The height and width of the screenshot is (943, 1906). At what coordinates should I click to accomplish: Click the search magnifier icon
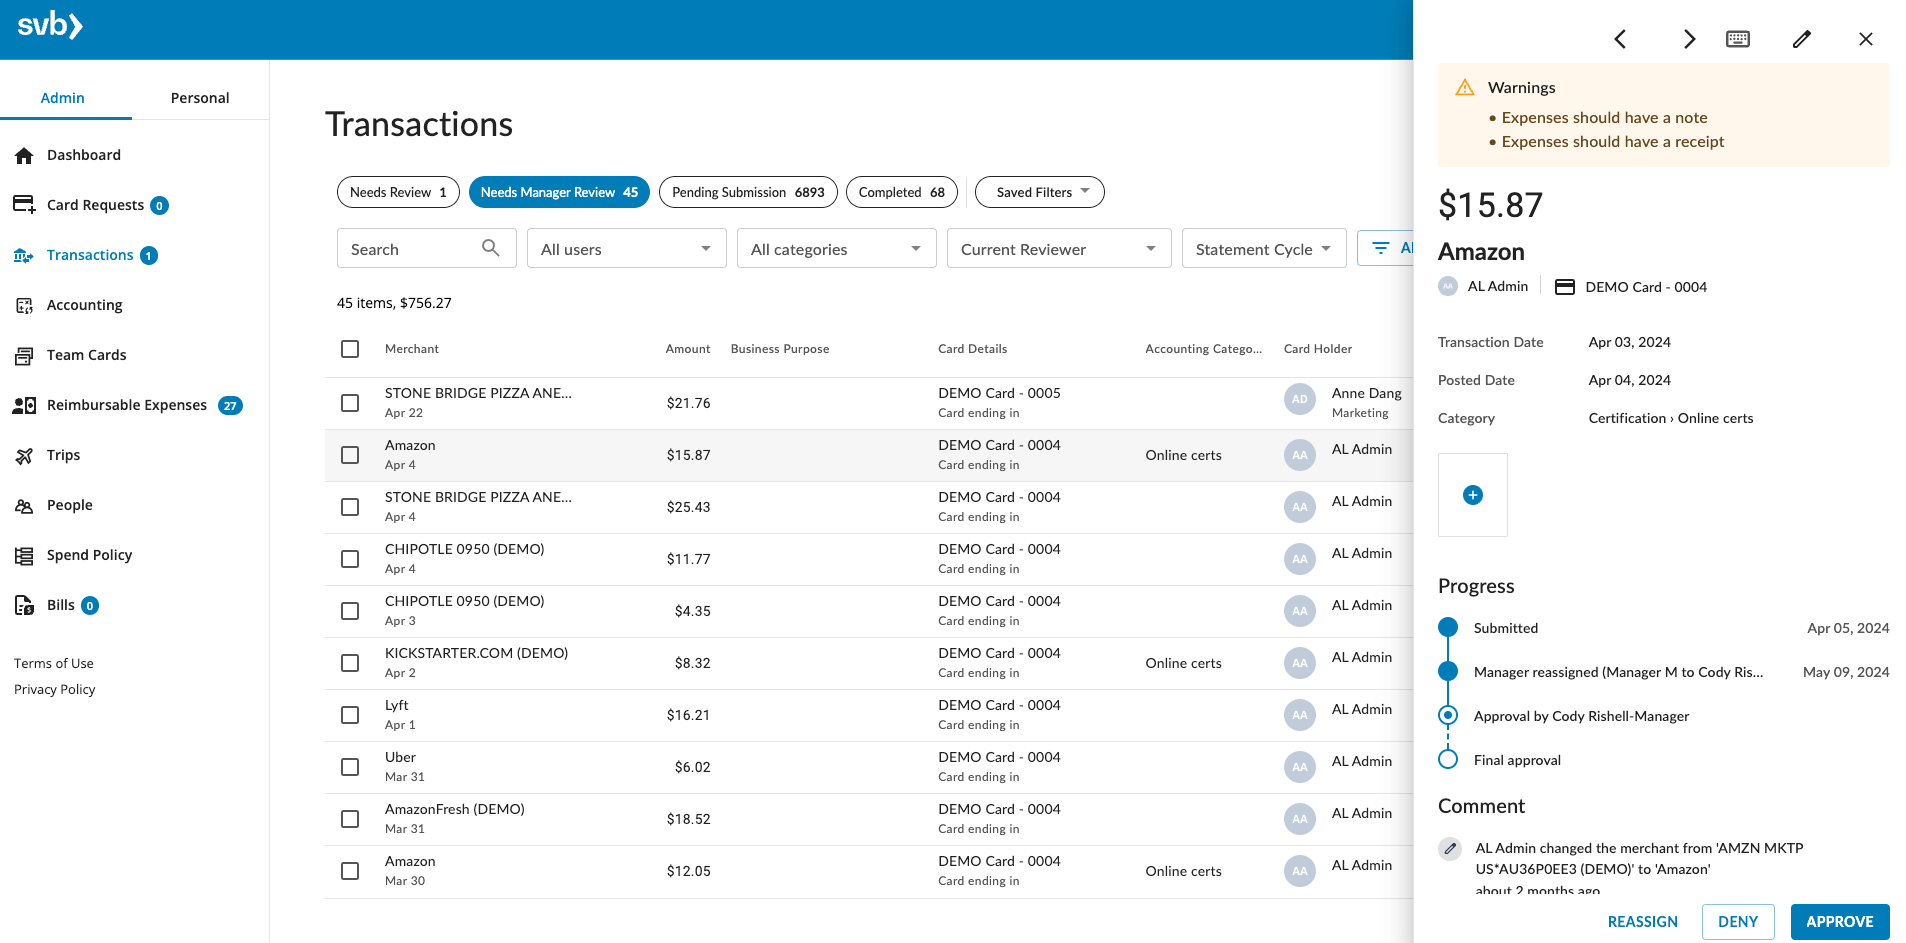tap(490, 248)
